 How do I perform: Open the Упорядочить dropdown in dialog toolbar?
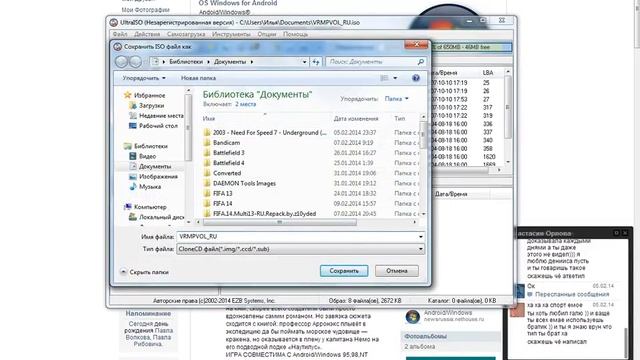click(144, 78)
